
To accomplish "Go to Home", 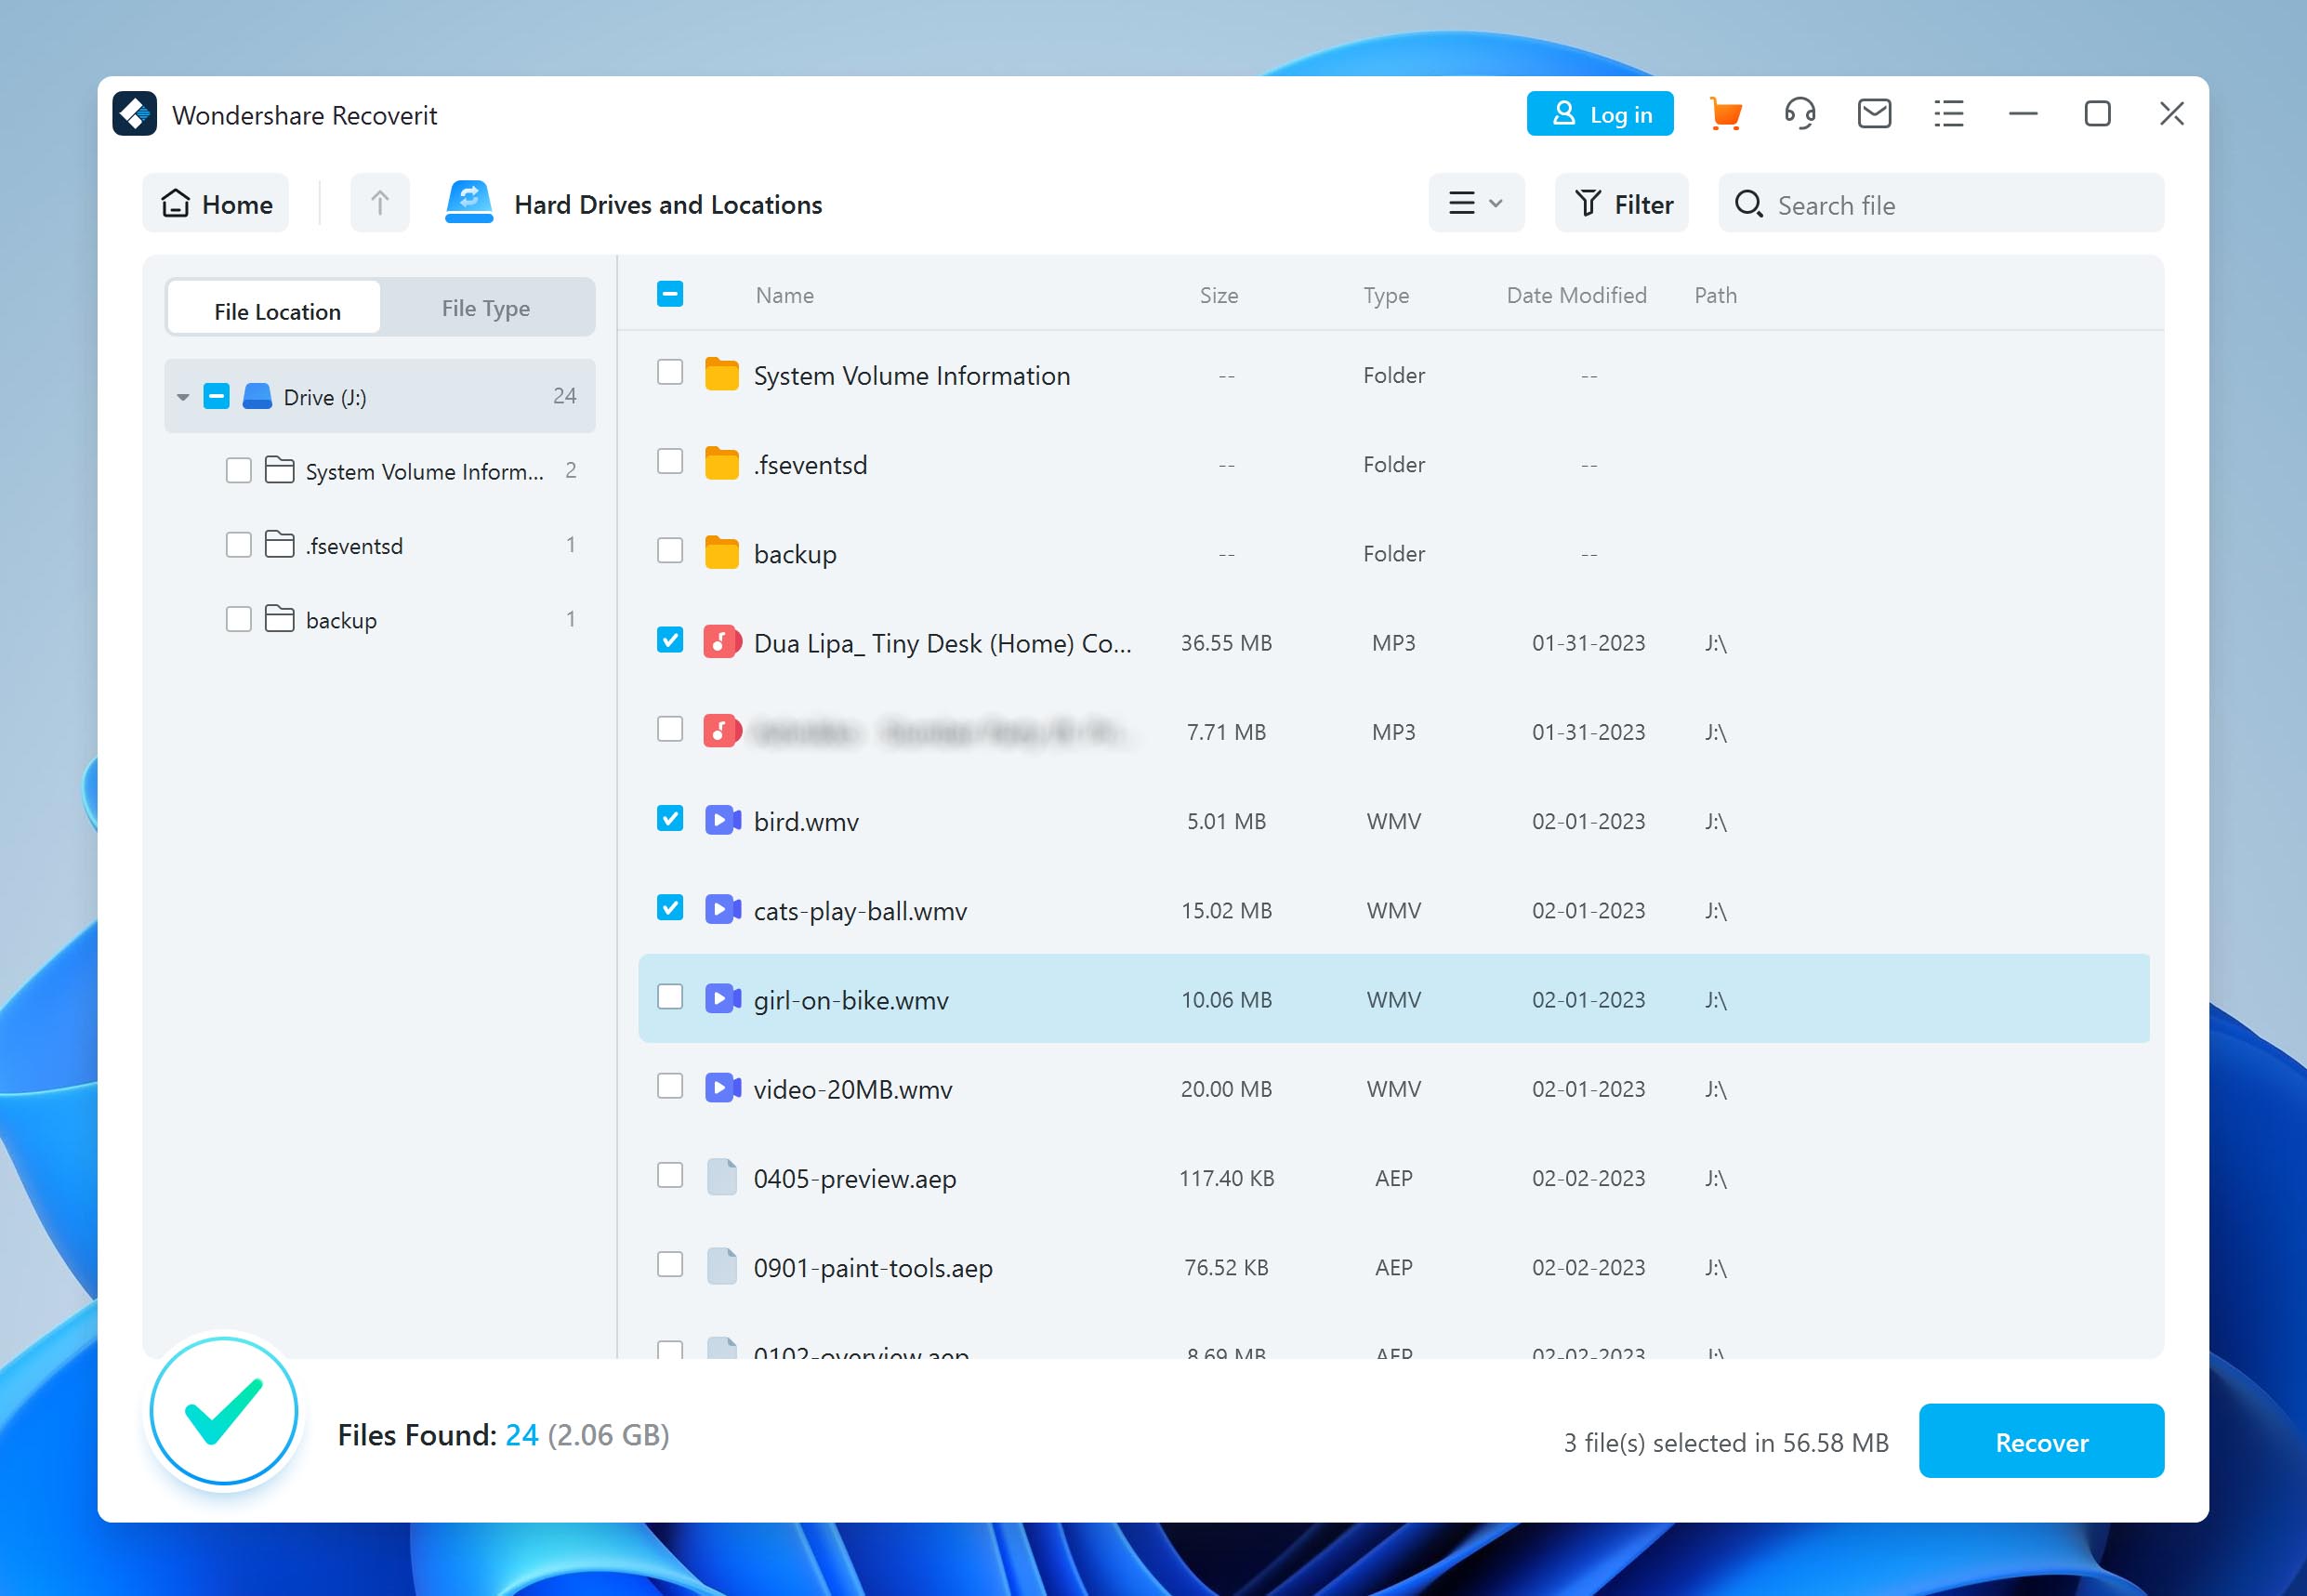I will (x=216, y=203).
